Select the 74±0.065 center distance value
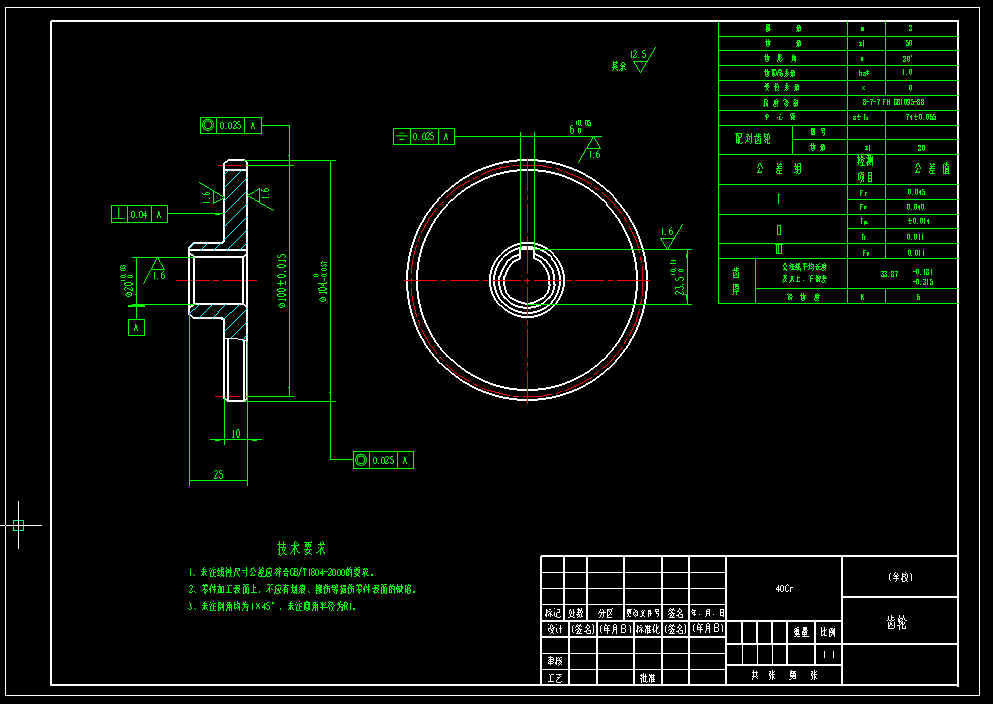Image resolution: width=993 pixels, height=704 pixels. coord(921,117)
